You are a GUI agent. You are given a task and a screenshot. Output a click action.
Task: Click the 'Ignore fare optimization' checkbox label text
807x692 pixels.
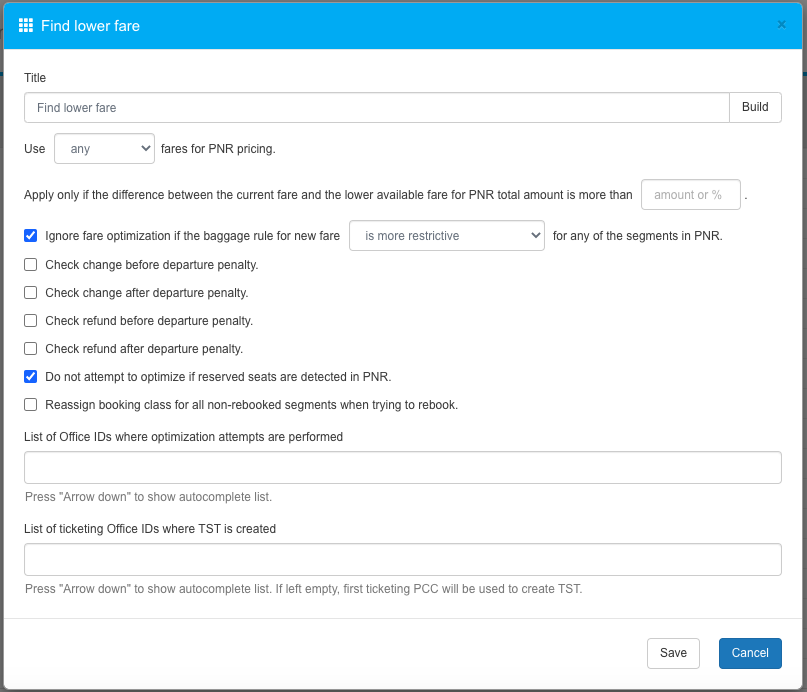[x=192, y=237]
